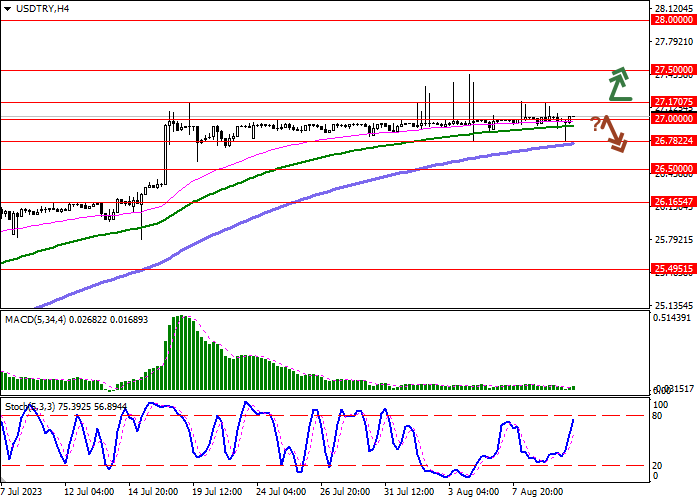Click the tallest MACD histogram peak bar

coord(182,353)
